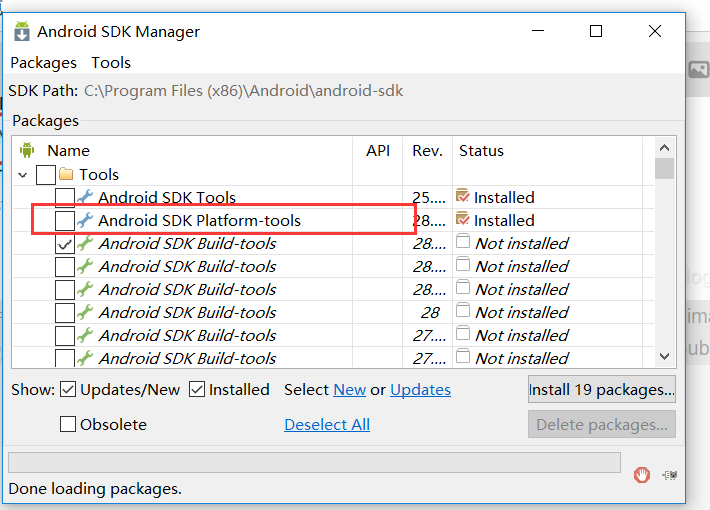Viewport: 710px width, 510px height.
Task: Toggle the Tools folder checkbox
Action: point(46,174)
